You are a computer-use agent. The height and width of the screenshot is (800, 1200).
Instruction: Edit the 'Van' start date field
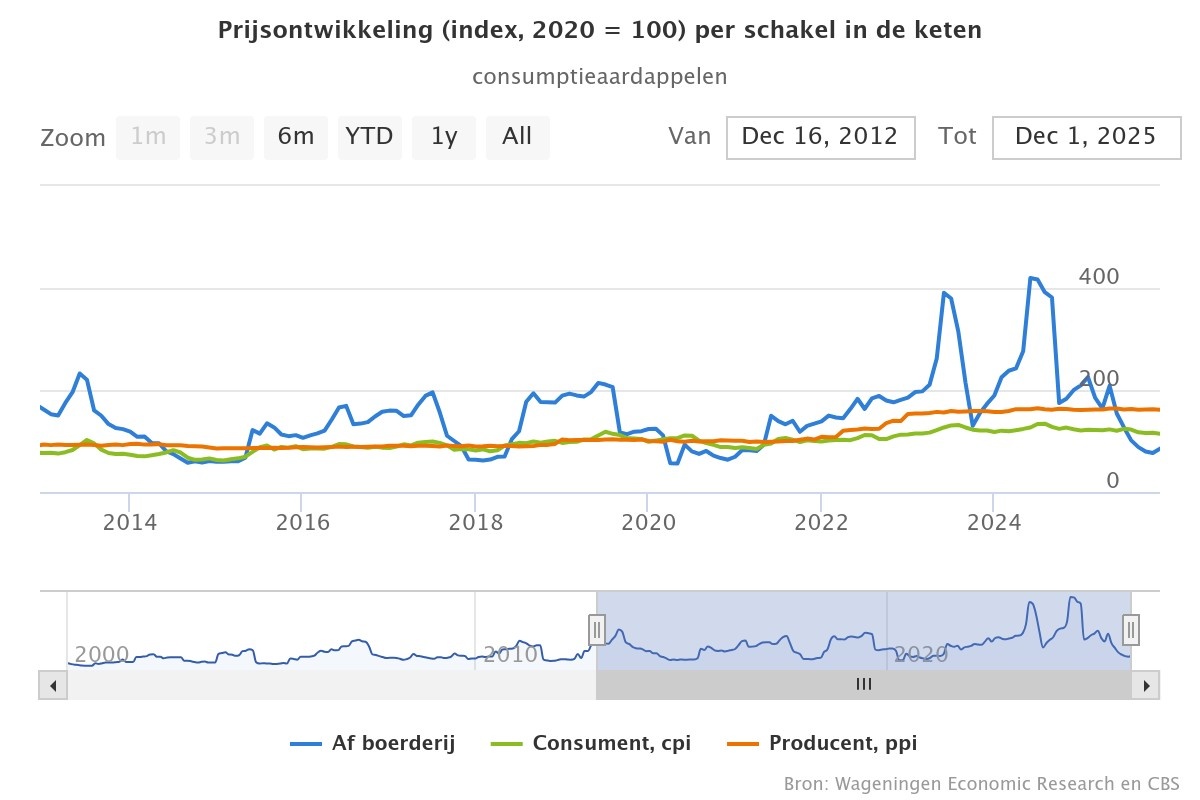tap(820, 137)
